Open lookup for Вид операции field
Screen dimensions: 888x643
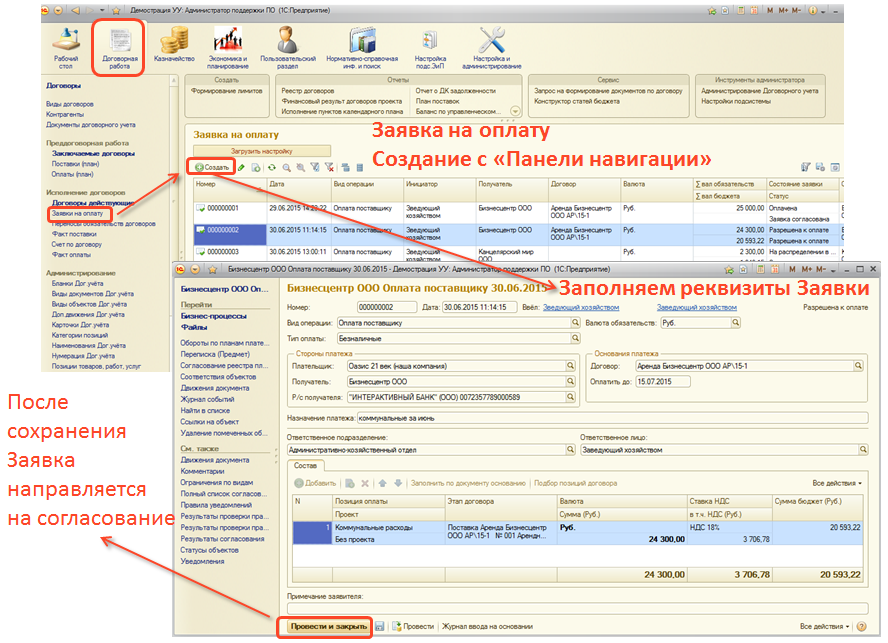tap(575, 323)
